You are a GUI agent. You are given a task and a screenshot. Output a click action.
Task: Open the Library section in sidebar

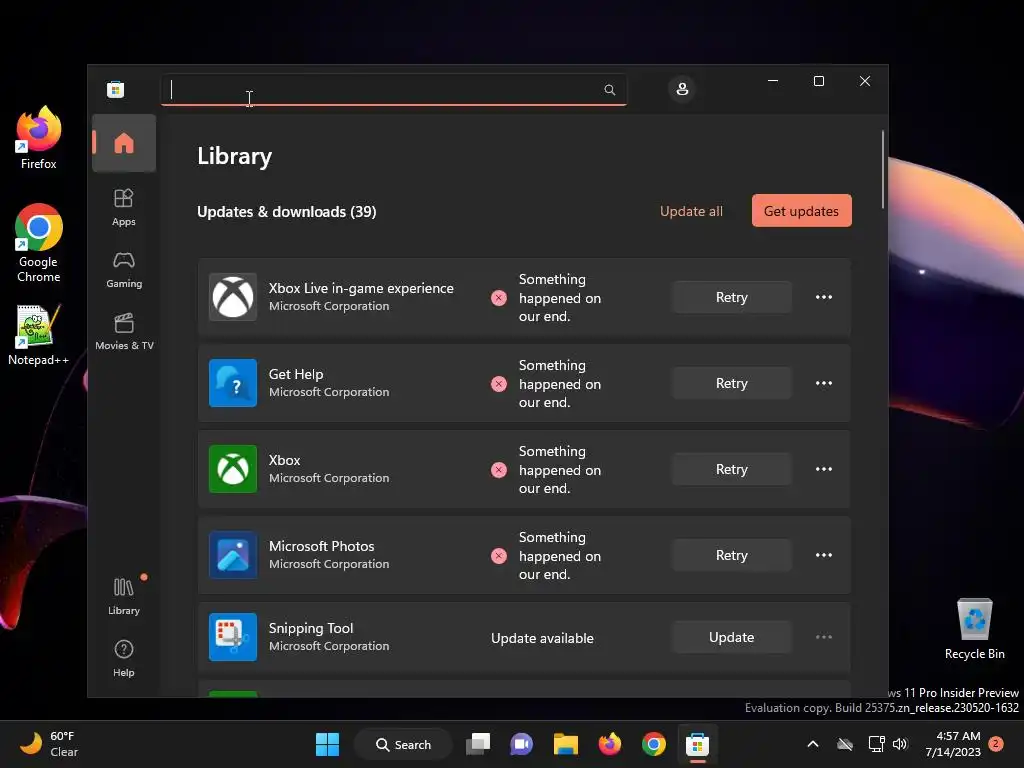pos(123,596)
